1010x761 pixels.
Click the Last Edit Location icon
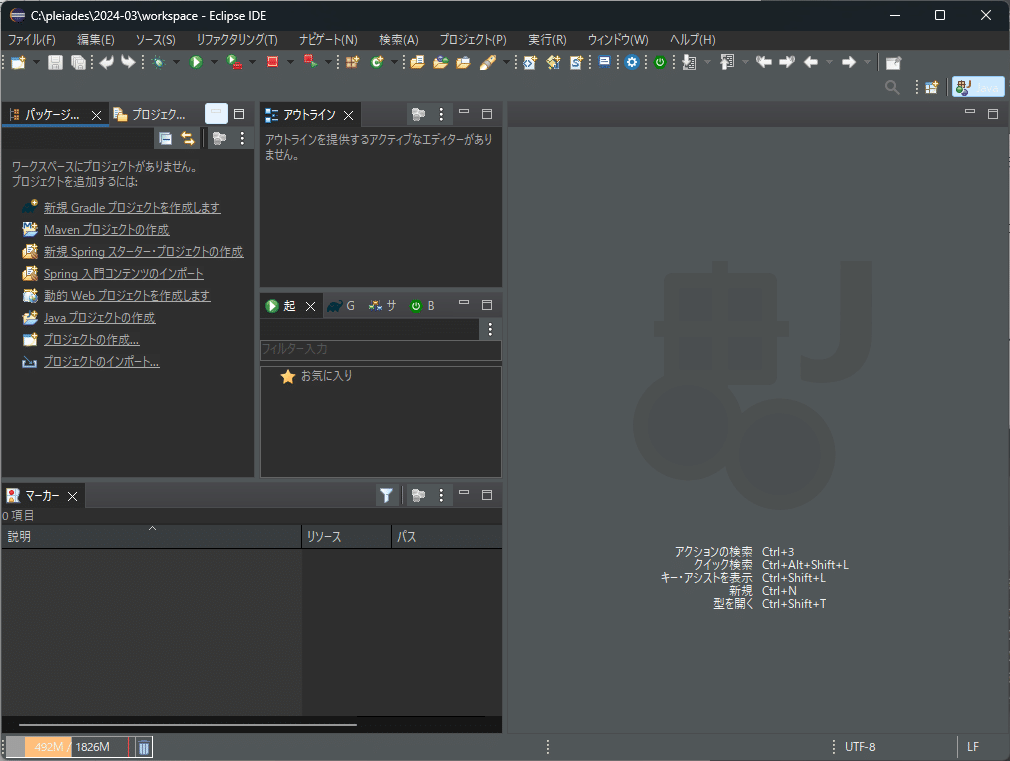click(764, 63)
